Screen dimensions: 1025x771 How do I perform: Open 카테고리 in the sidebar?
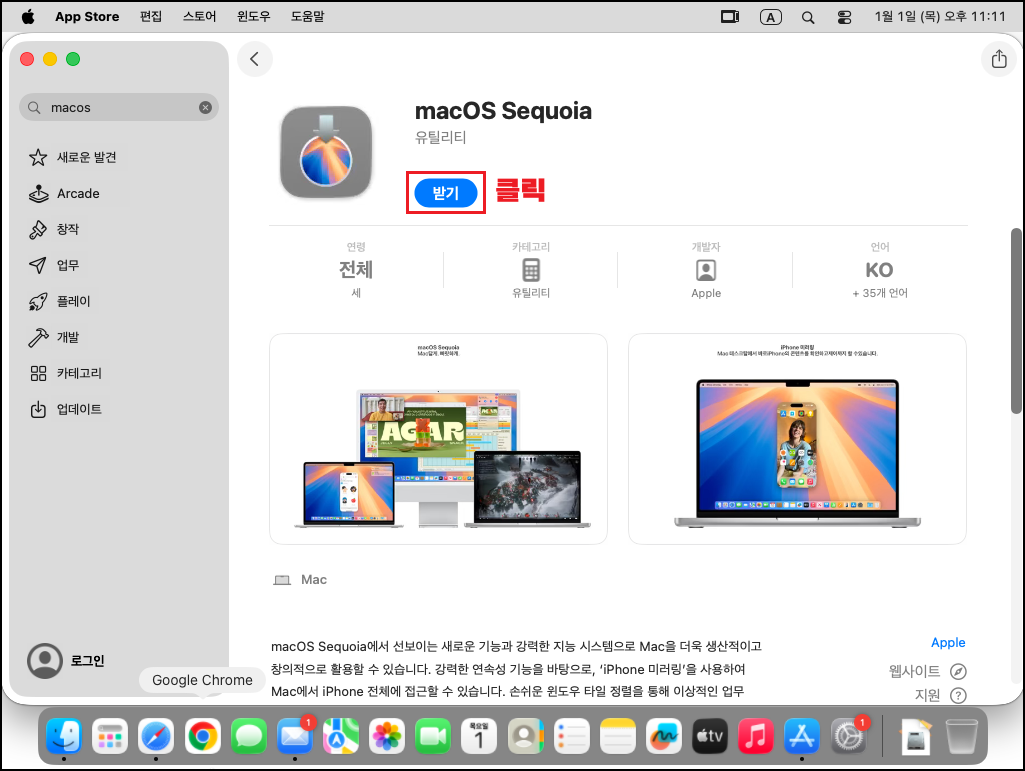click(x=67, y=373)
